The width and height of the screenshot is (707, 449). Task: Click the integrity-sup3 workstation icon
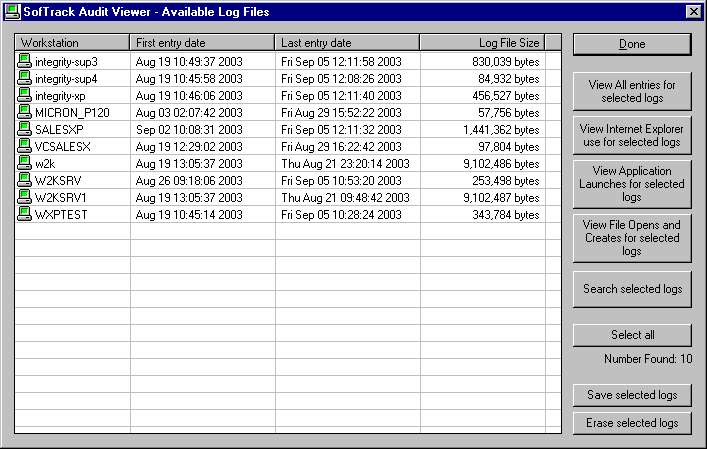(x=24, y=61)
